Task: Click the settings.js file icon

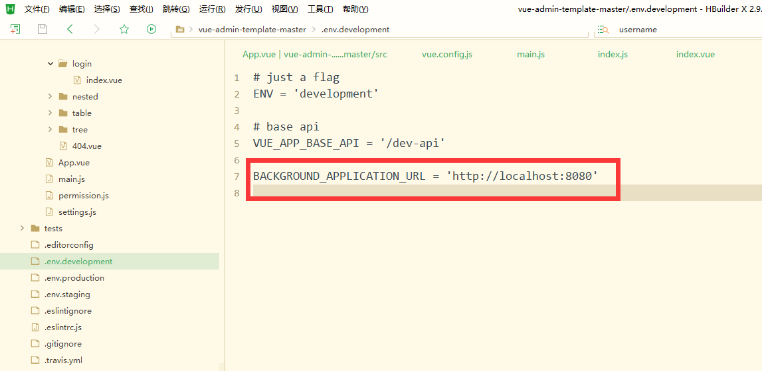Action: click(49, 212)
